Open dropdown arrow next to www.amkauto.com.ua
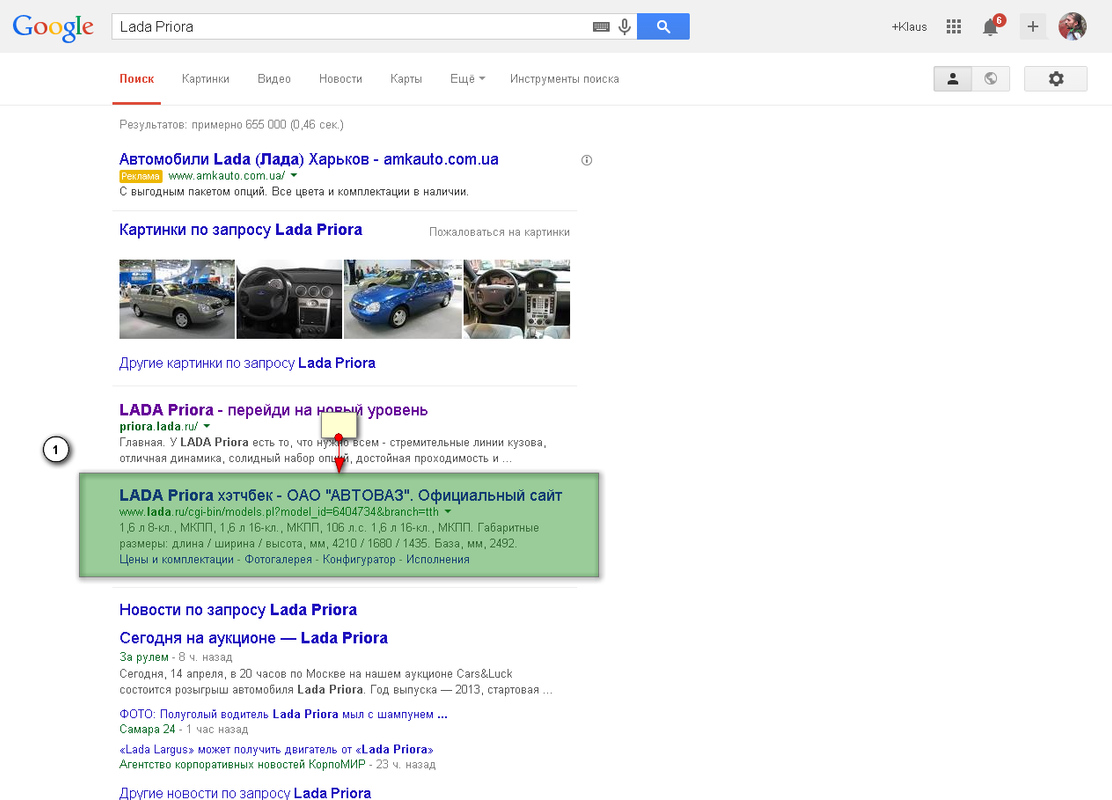The image size is (1112, 800). click(x=294, y=175)
